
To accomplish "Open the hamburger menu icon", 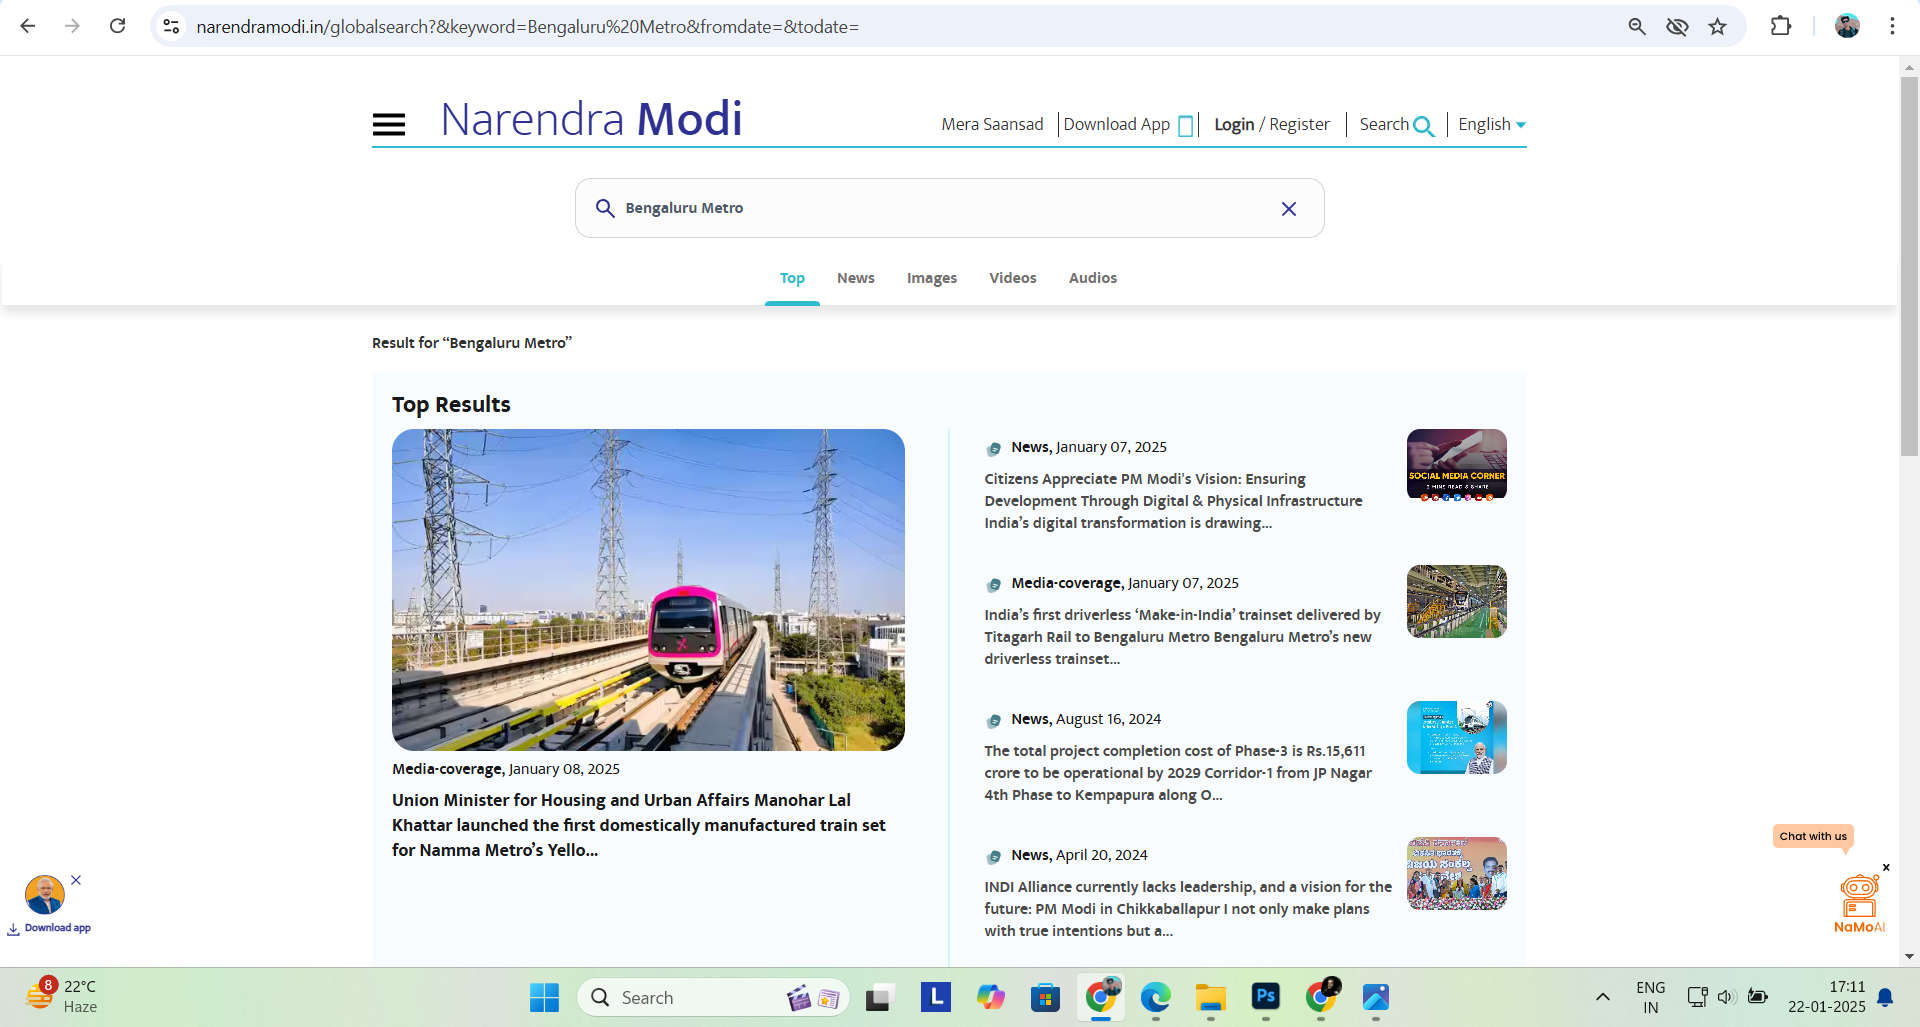I will pyautogui.click(x=388, y=124).
